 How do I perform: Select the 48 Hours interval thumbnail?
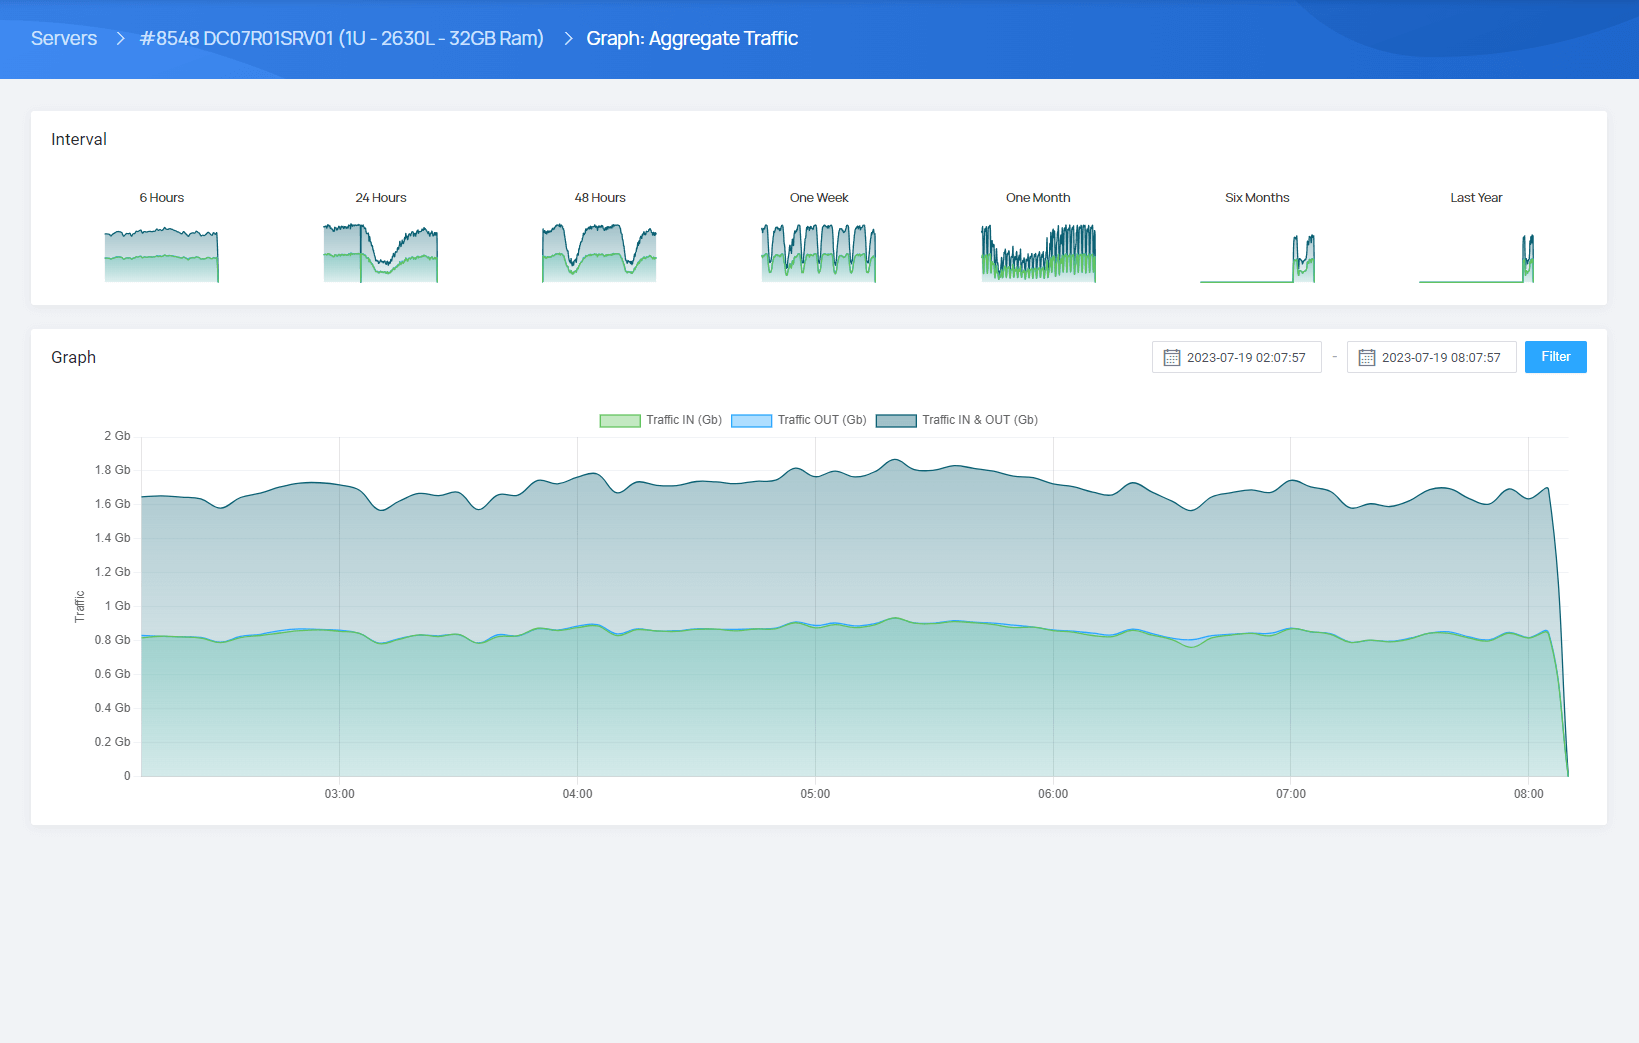coord(599,254)
